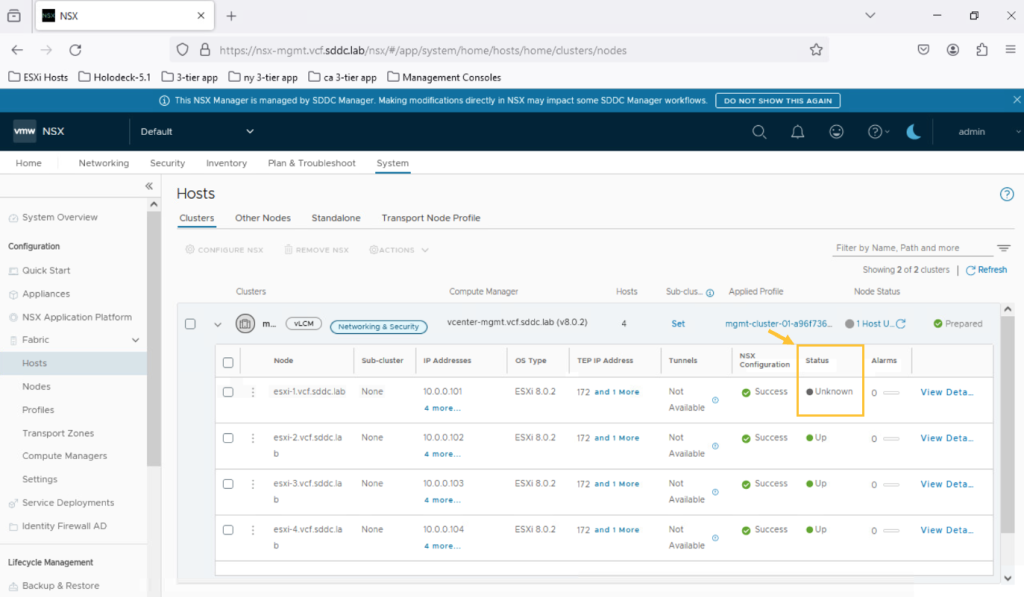Open the Plan & Troubleshoot tab
This screenshot has height=597, width=1024.
(312, 163)
